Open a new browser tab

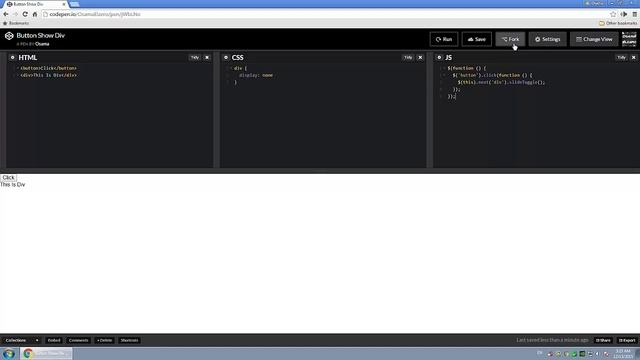(x=74, y=4)
